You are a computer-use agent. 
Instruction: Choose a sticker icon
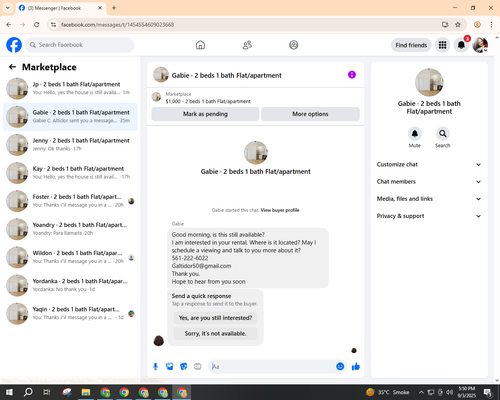tap(184, 367)
